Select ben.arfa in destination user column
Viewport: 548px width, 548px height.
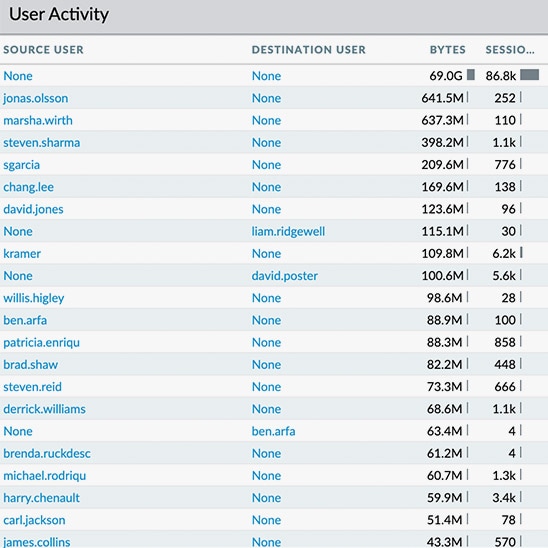click(273, 431)
